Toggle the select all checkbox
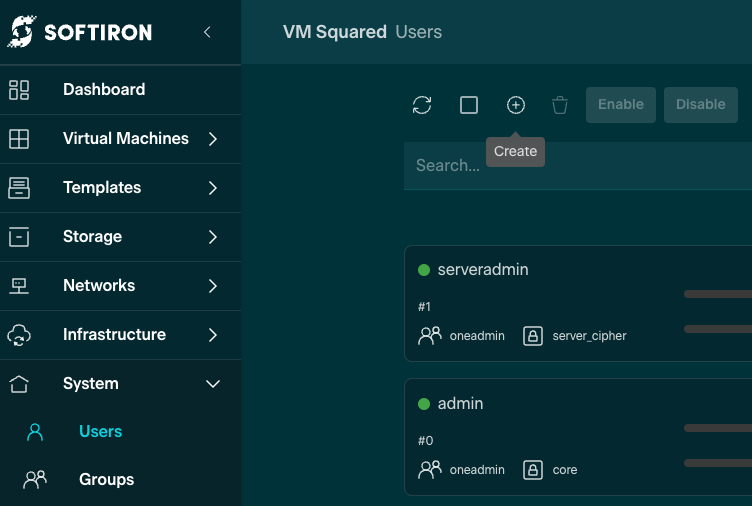 469,105
